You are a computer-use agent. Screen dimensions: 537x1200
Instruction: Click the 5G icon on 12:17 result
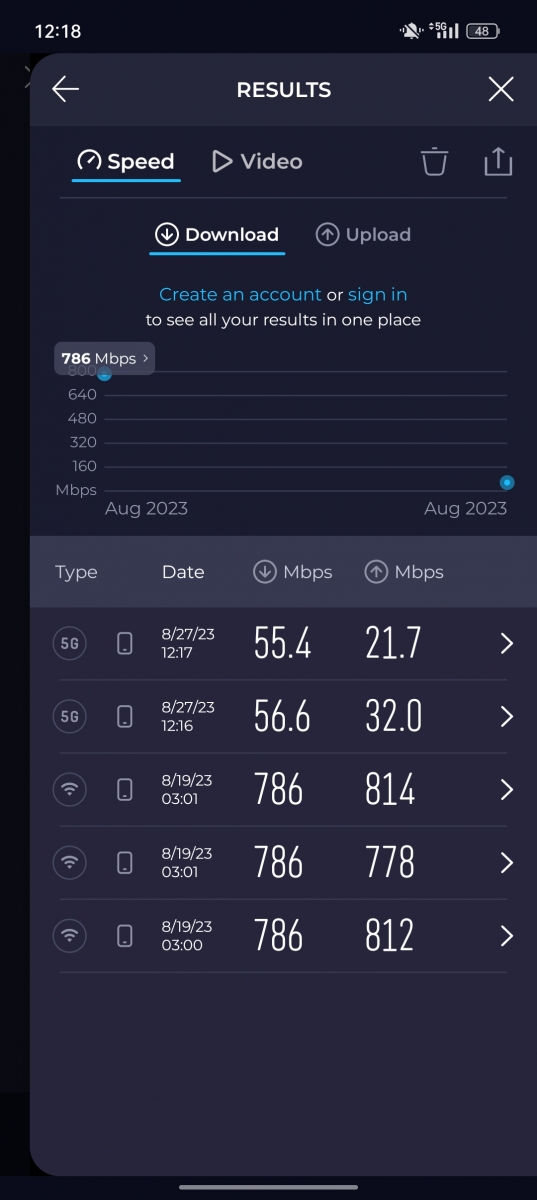tap(69, 644)
